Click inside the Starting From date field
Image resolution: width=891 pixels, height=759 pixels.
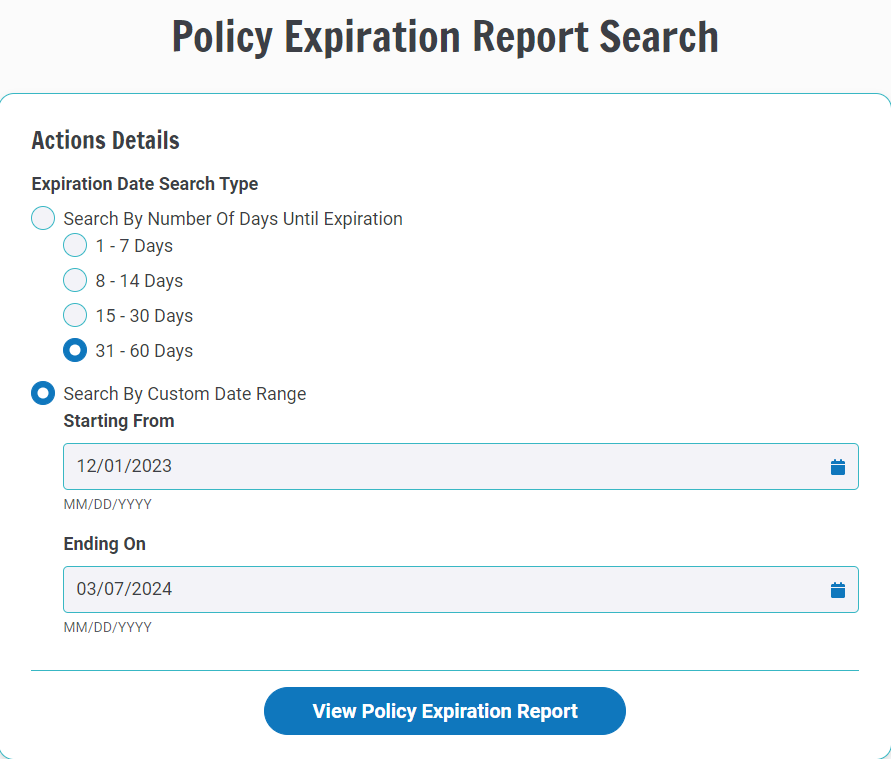click(400, 465)
